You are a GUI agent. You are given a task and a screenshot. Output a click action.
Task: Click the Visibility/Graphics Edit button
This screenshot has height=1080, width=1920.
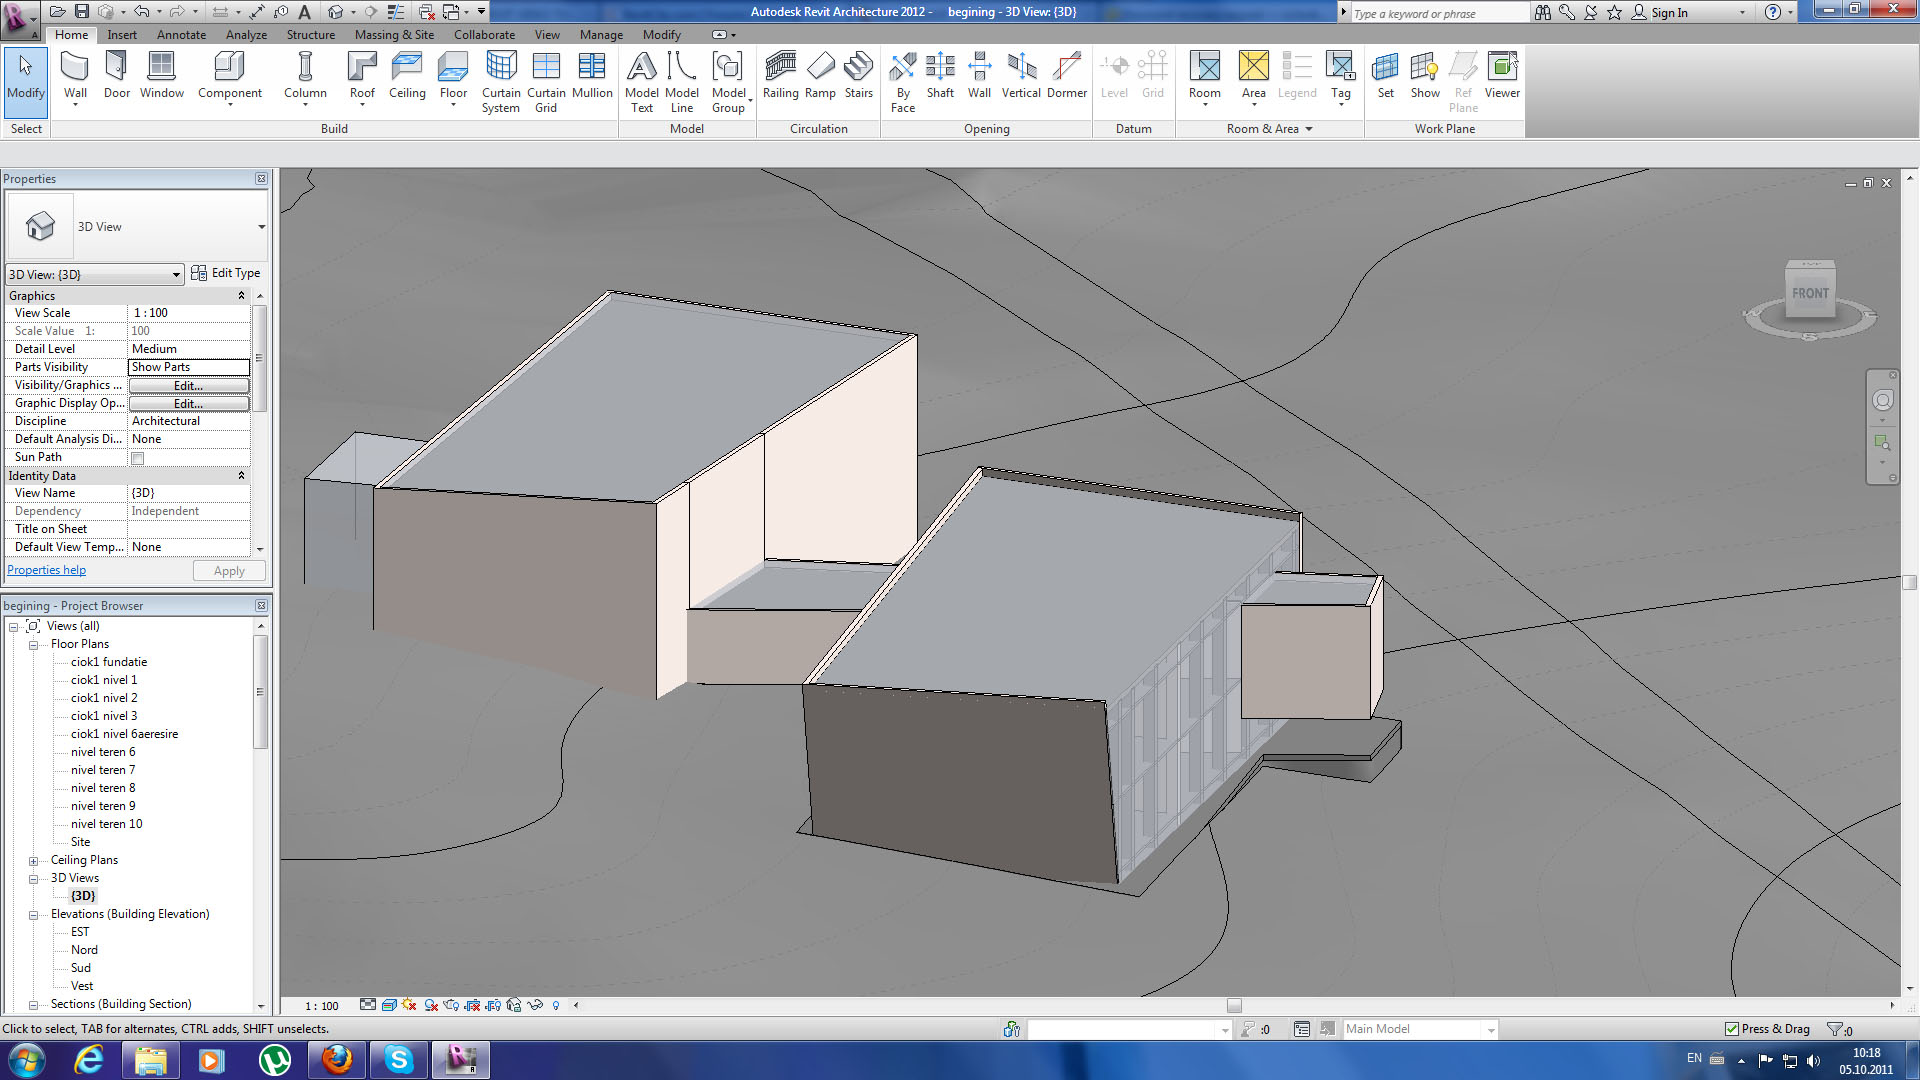tap(188, 386)
